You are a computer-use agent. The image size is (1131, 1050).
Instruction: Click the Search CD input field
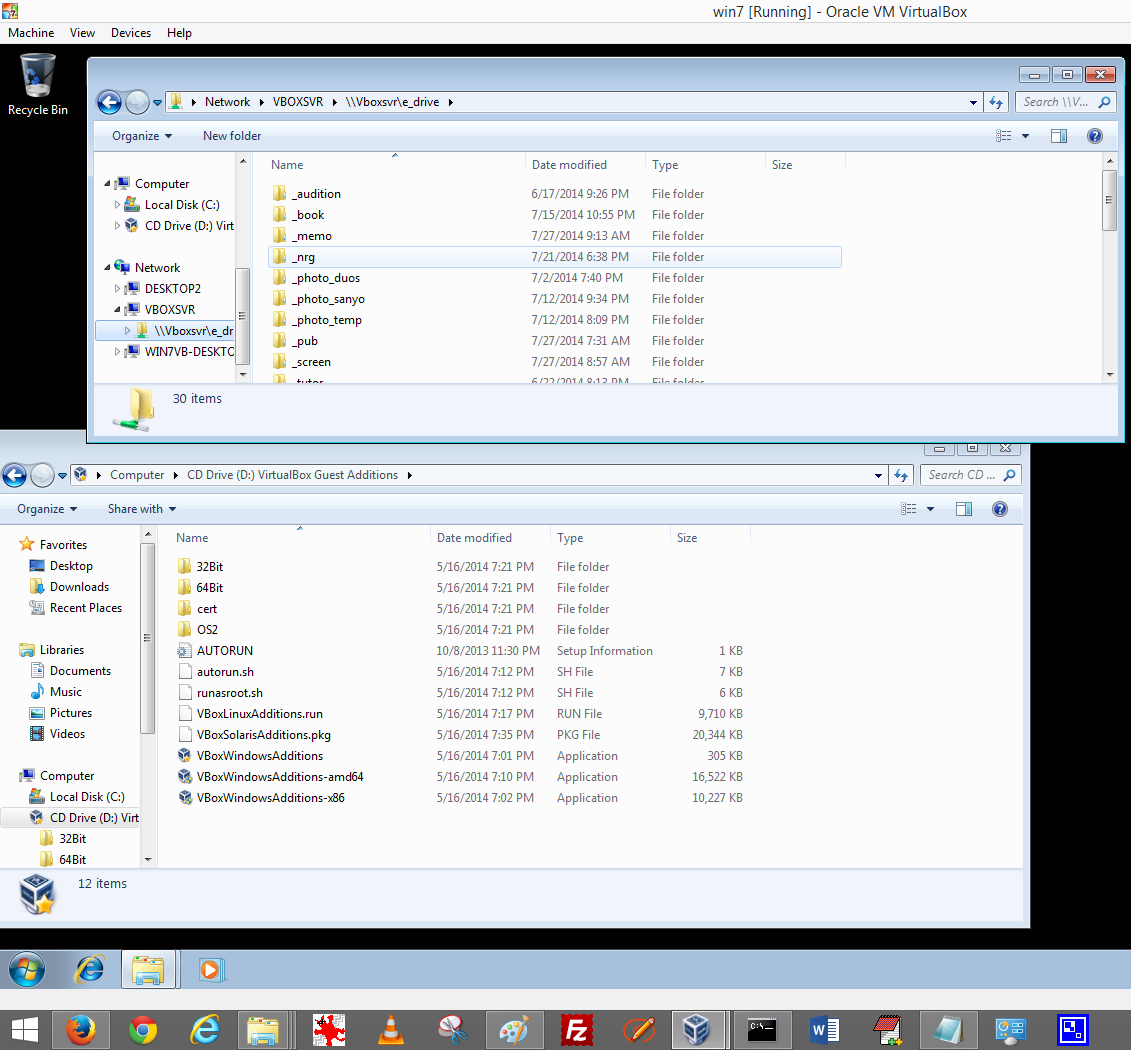(x=964, y=475)
